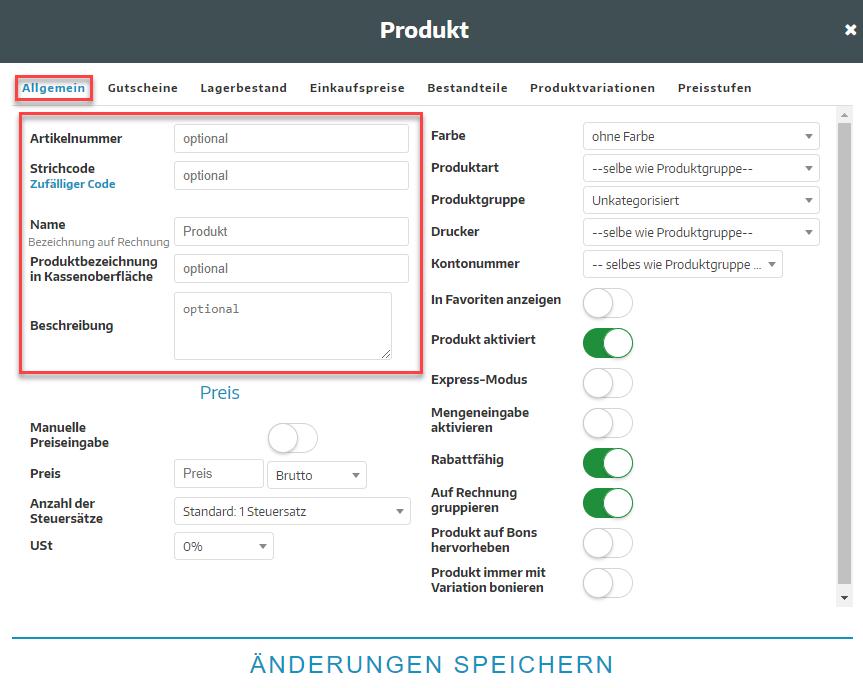Image resolution: width=863 pixels, height=688 pixels.
Task: Click the Bezeichnung auf Rechnung hint text
Action: (99, 242)
